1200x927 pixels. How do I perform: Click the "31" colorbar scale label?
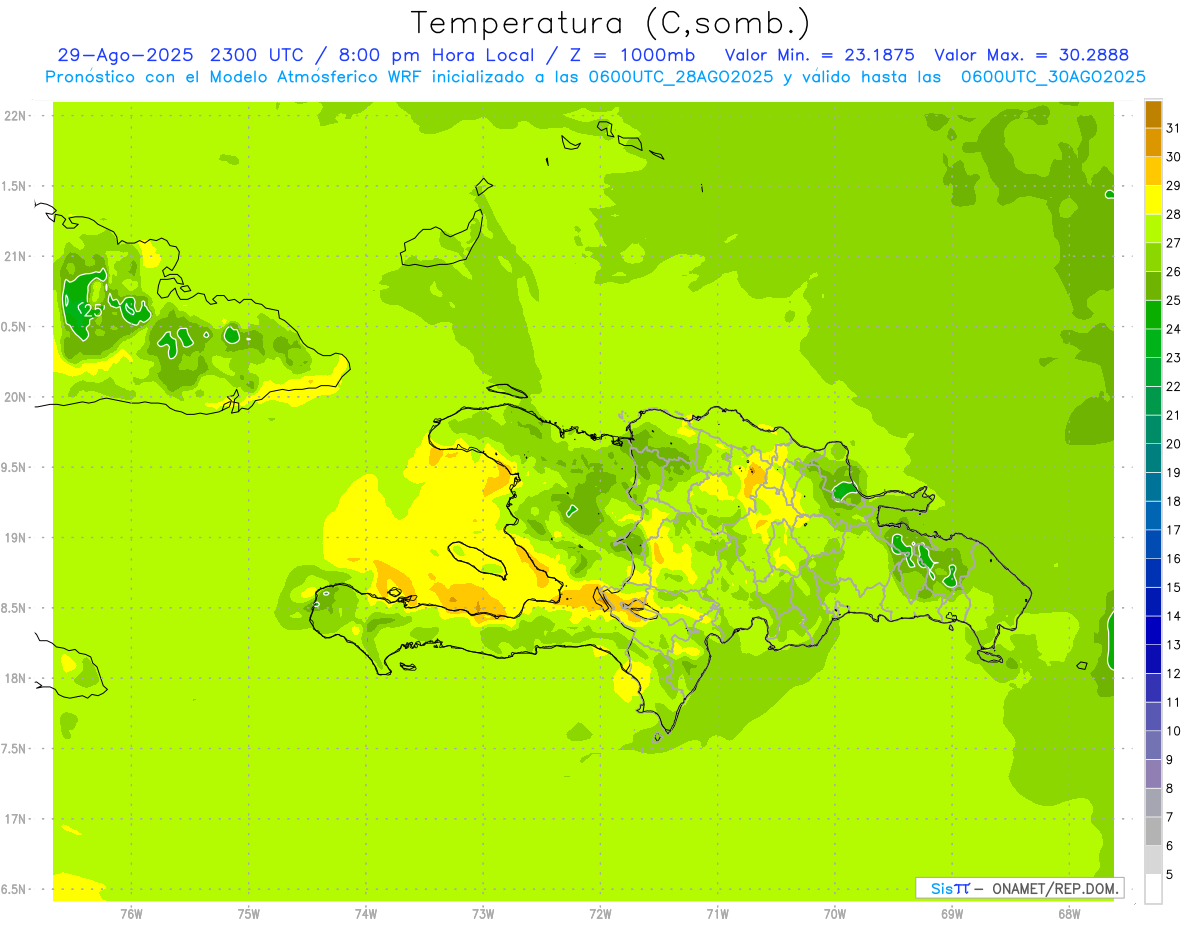pyautogui.click(x=1173, y=128)
